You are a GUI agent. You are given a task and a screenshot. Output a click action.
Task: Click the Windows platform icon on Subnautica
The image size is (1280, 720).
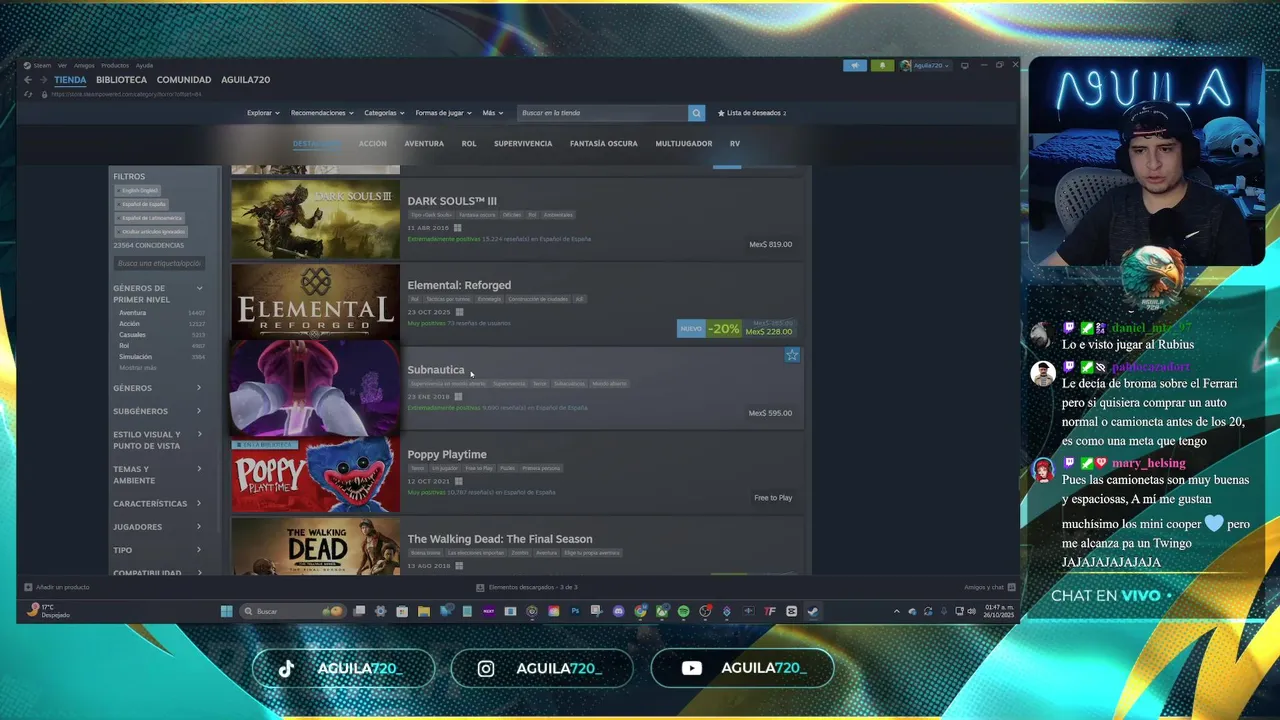pos(458,397)
